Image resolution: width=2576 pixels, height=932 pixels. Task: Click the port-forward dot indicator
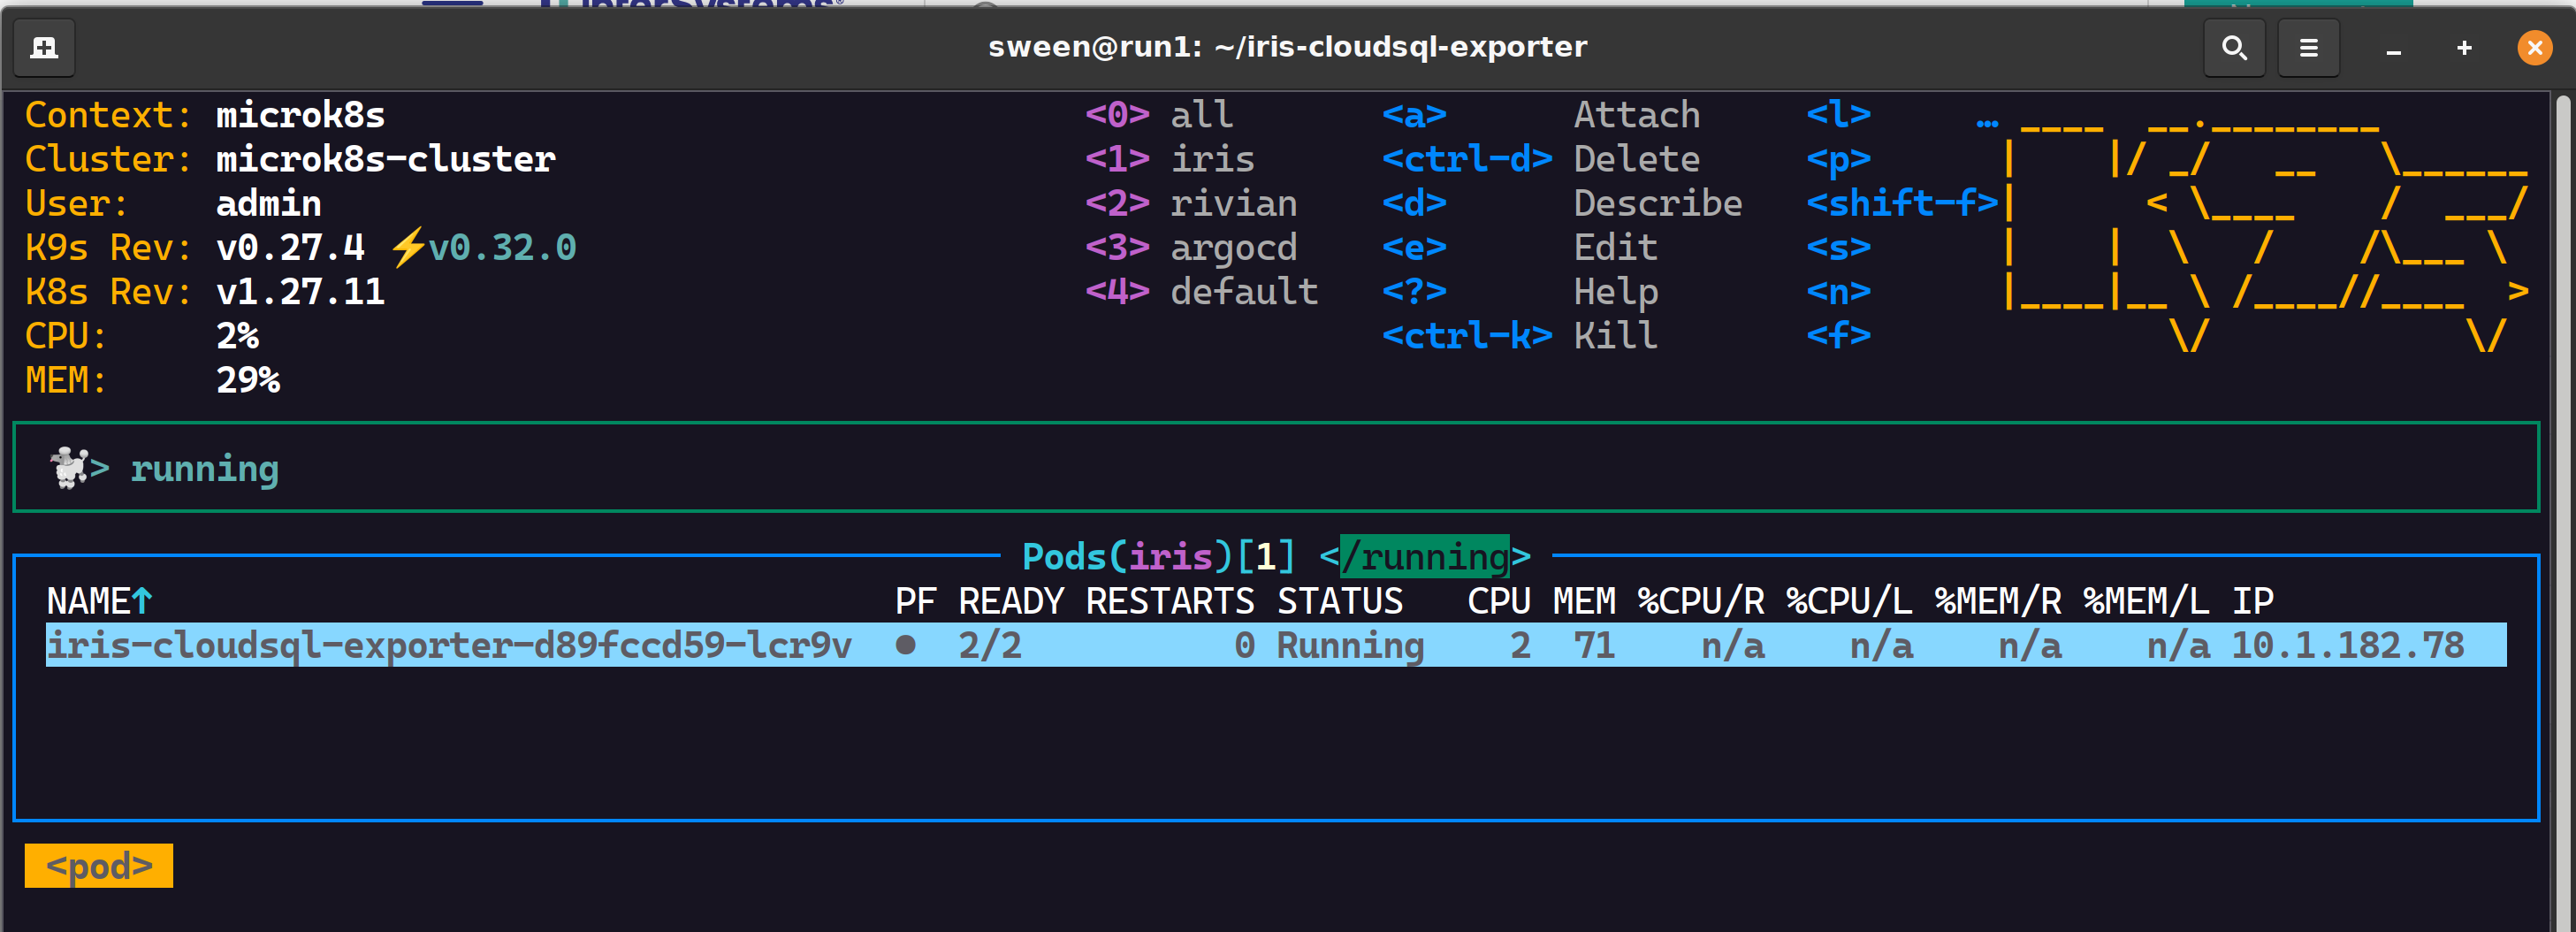pos(905,645)
